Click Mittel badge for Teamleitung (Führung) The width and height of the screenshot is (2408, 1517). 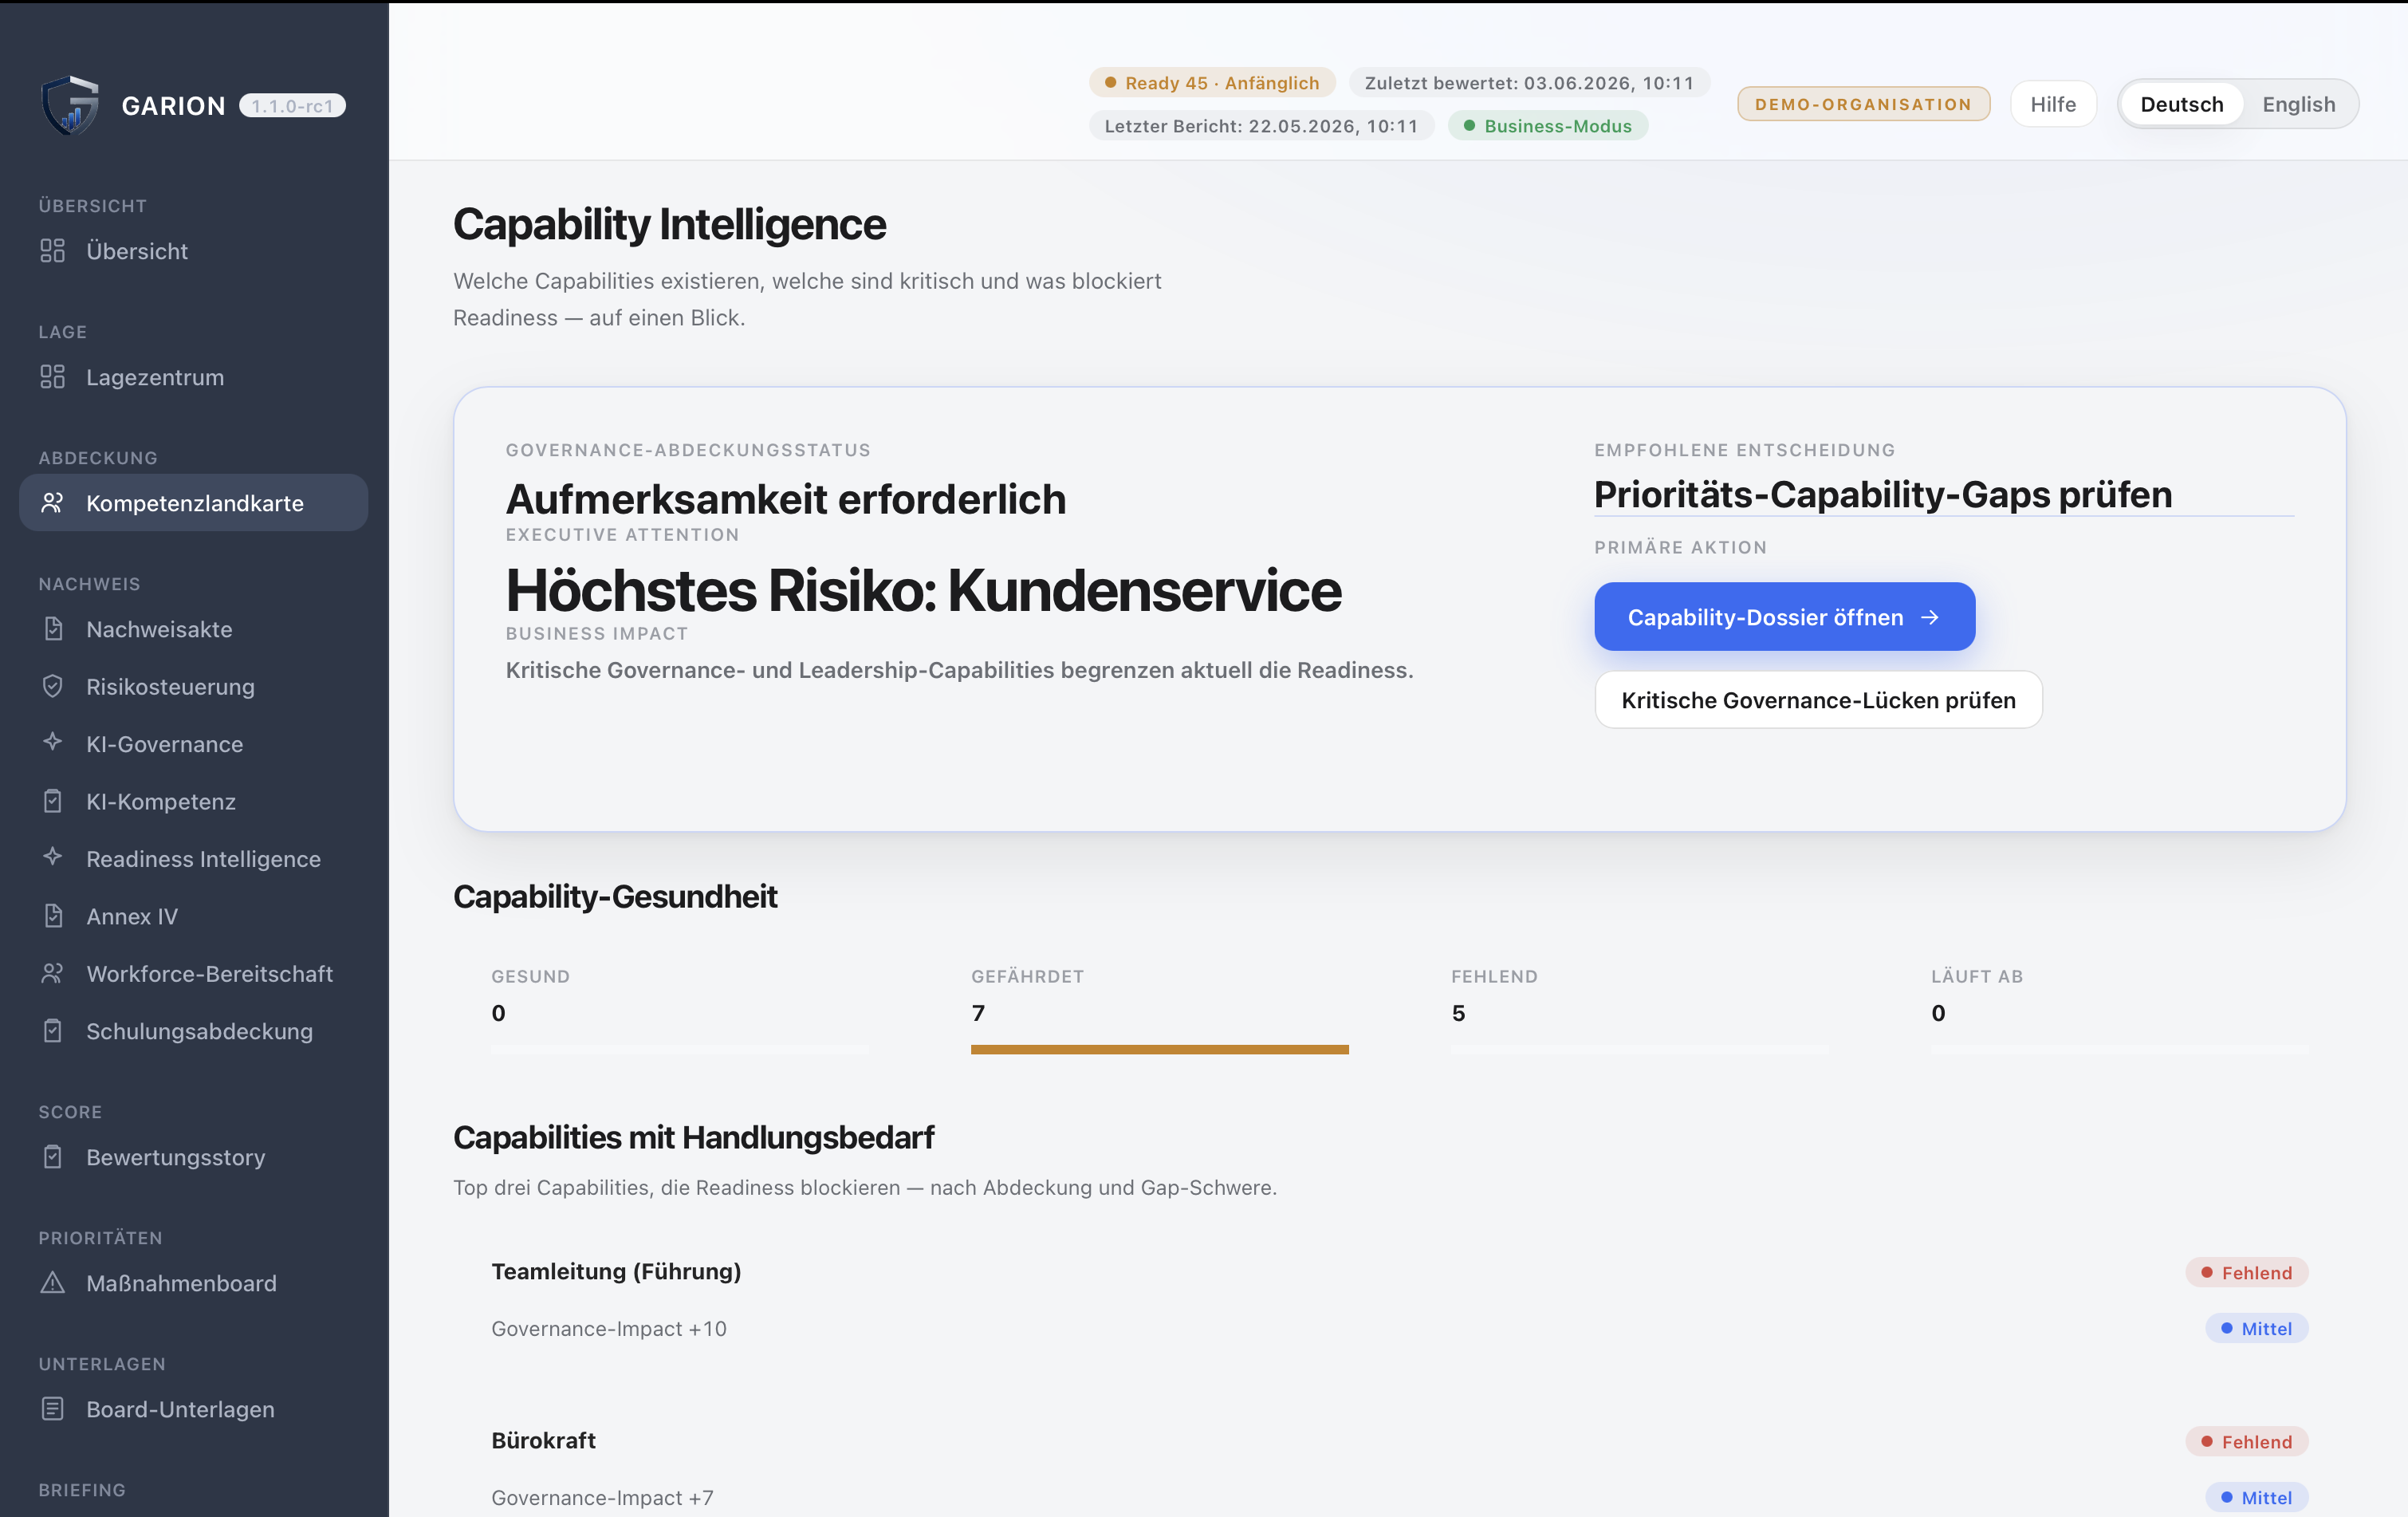(x=2256, y=1328)
